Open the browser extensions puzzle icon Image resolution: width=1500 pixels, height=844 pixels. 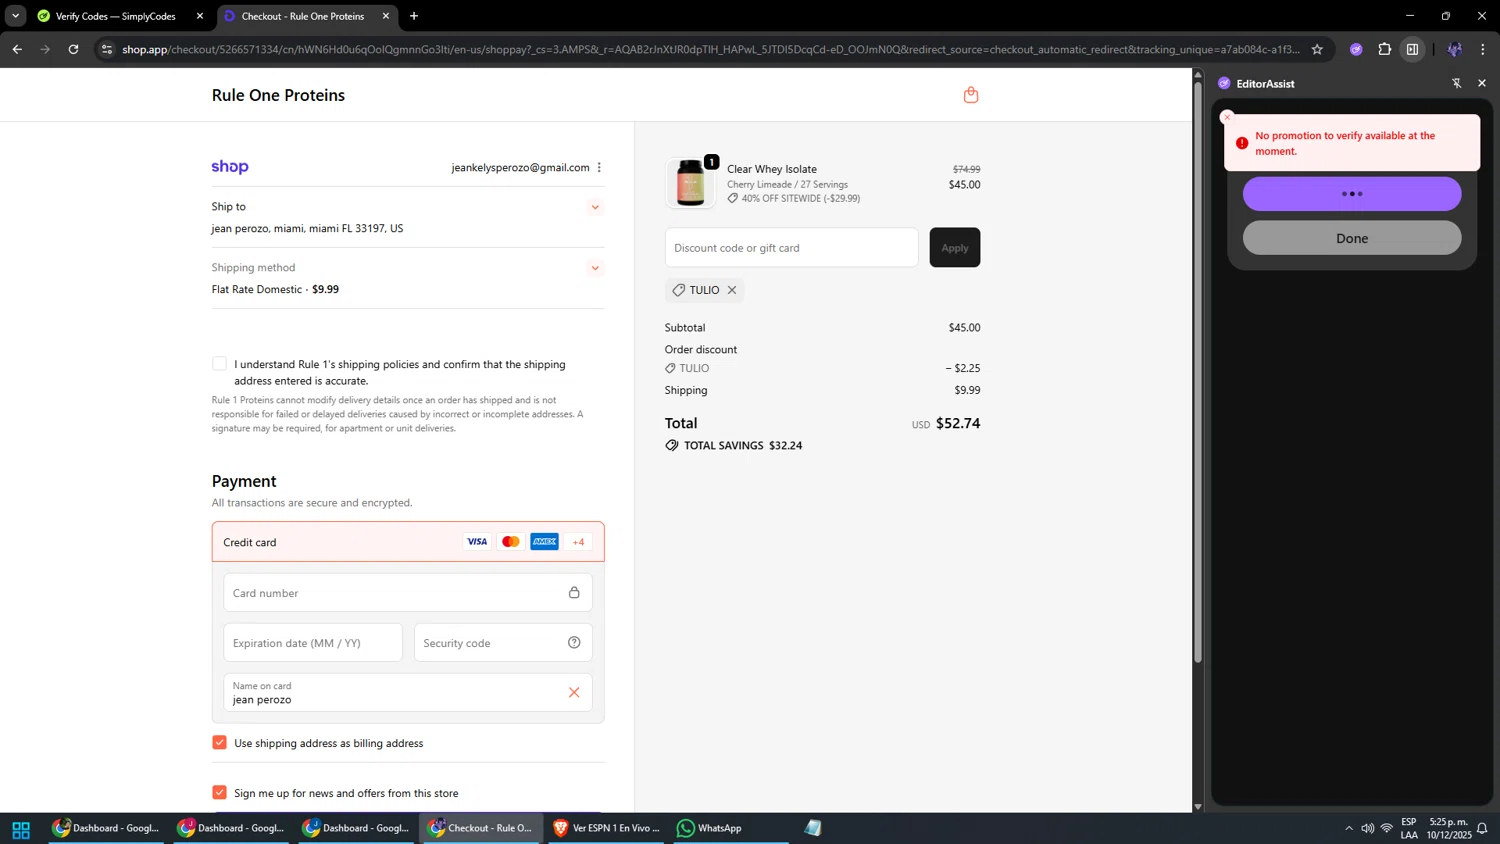point(1384,49)
